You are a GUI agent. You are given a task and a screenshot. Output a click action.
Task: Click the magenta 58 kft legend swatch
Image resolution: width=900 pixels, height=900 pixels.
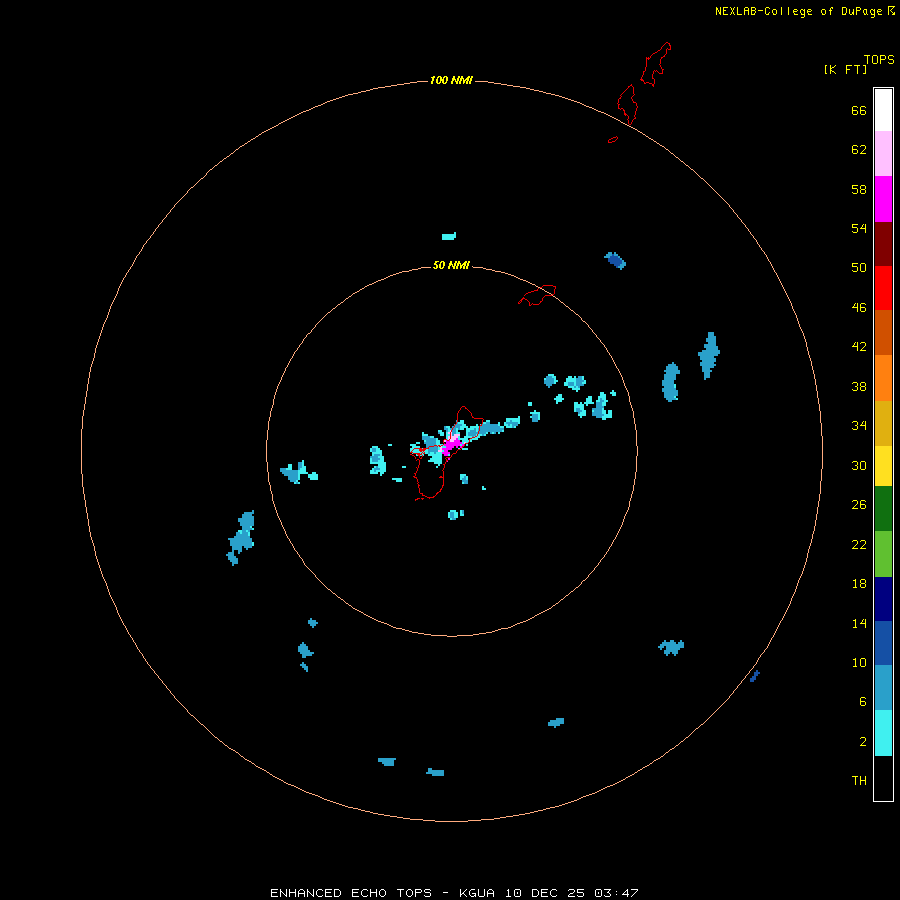pos(883,199)
